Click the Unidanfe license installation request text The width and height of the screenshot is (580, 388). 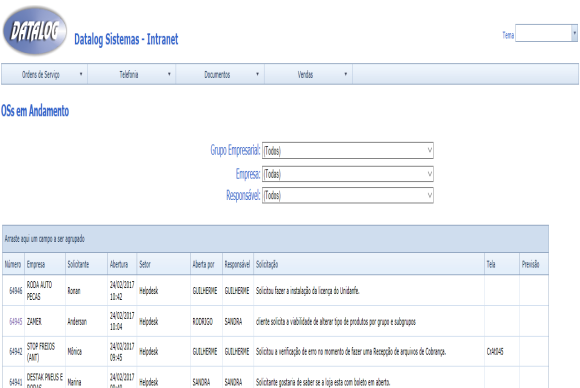[307, 291]
